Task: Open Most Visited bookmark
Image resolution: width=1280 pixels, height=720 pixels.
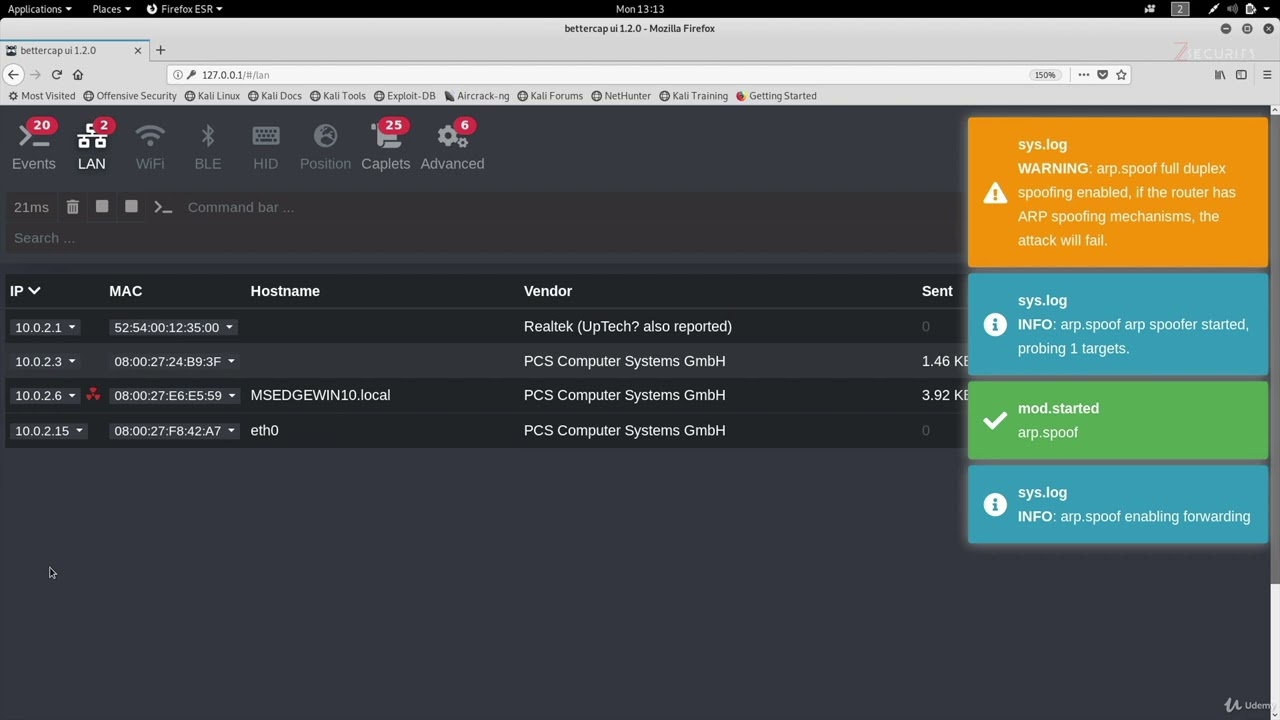Action: (x=42, y=96)
